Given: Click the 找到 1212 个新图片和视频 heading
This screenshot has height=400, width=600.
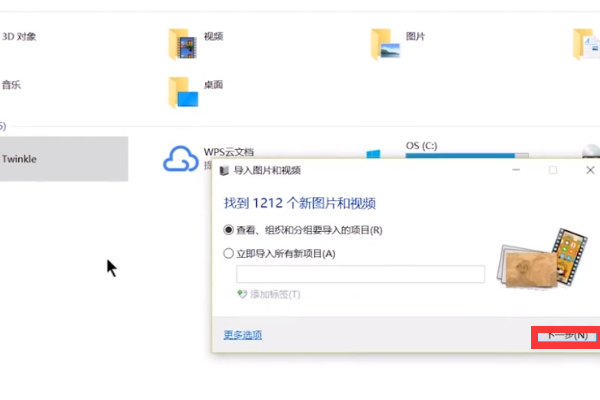Looking at the screenshot, I should [300, 203].
